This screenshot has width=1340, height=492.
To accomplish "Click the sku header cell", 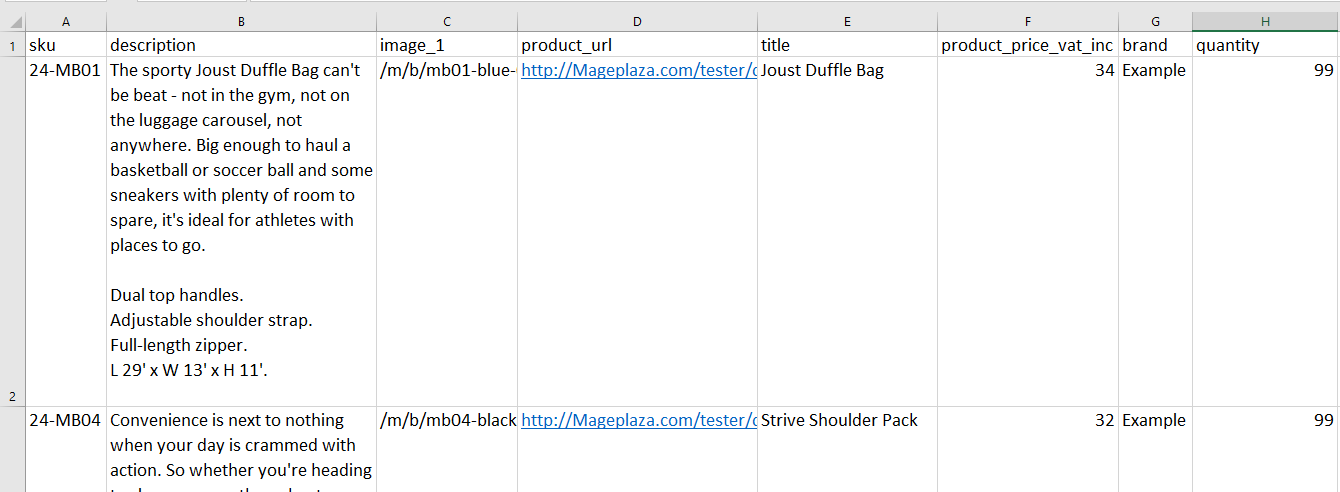I will pos(66,45).
